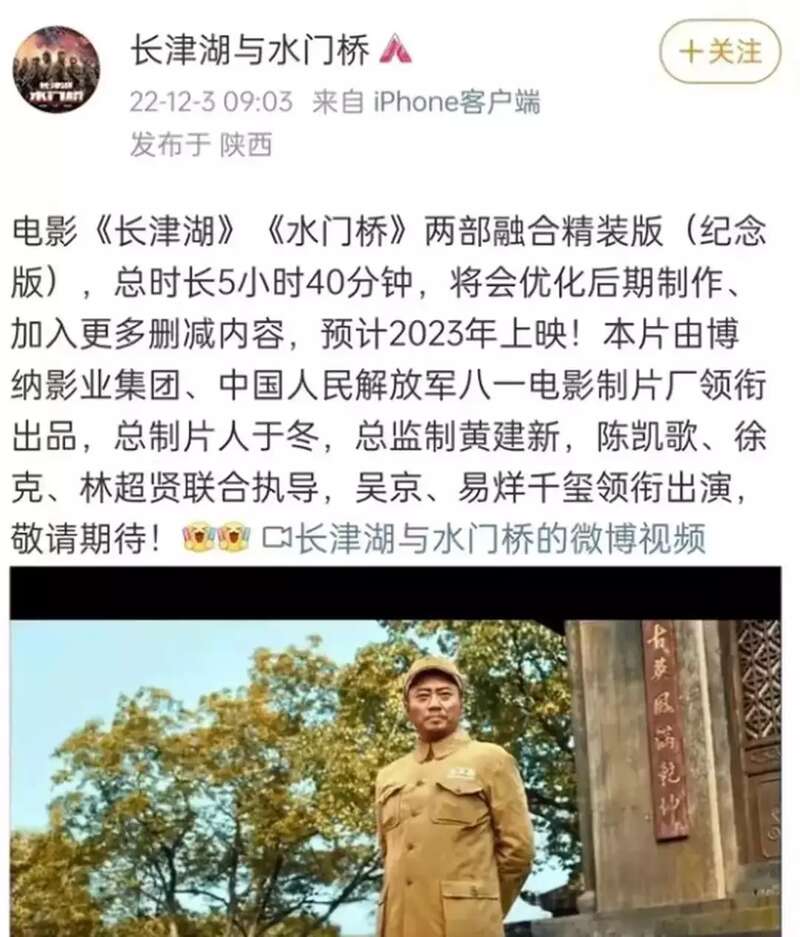Open the poster's round profile avatar
800x937 pixels.
56,69
